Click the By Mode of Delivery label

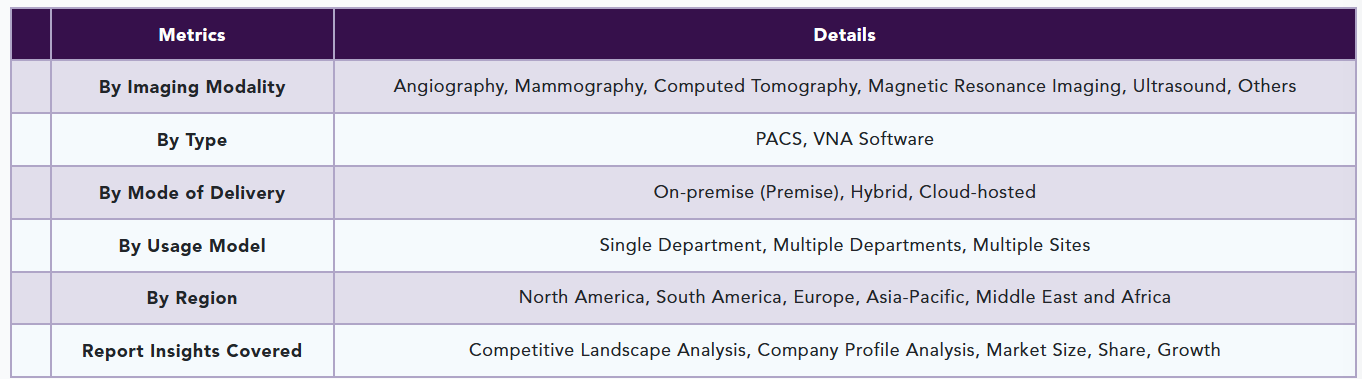[192, 193]
